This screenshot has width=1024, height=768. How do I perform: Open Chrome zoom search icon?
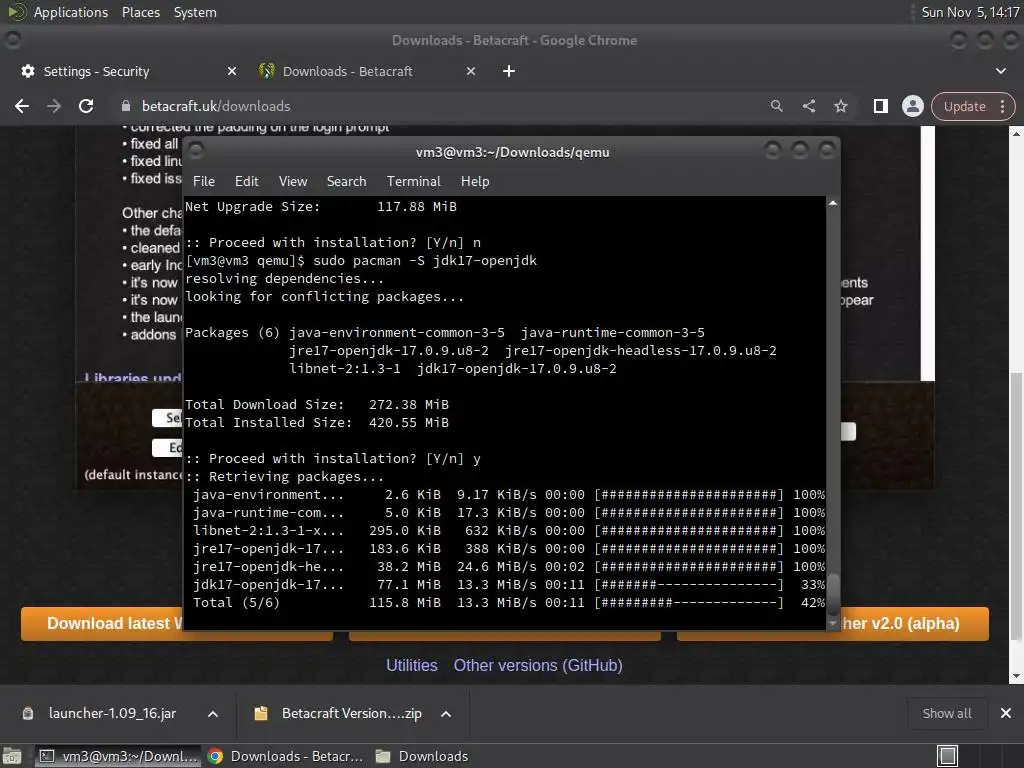(776, 106)
